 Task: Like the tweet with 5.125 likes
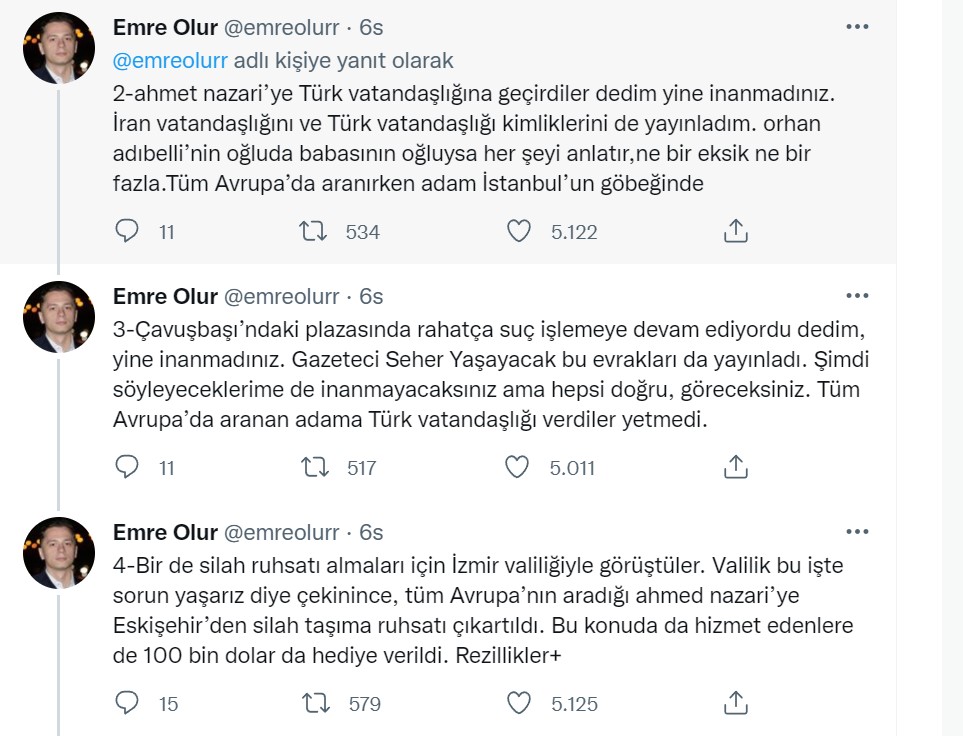[518, 703]
